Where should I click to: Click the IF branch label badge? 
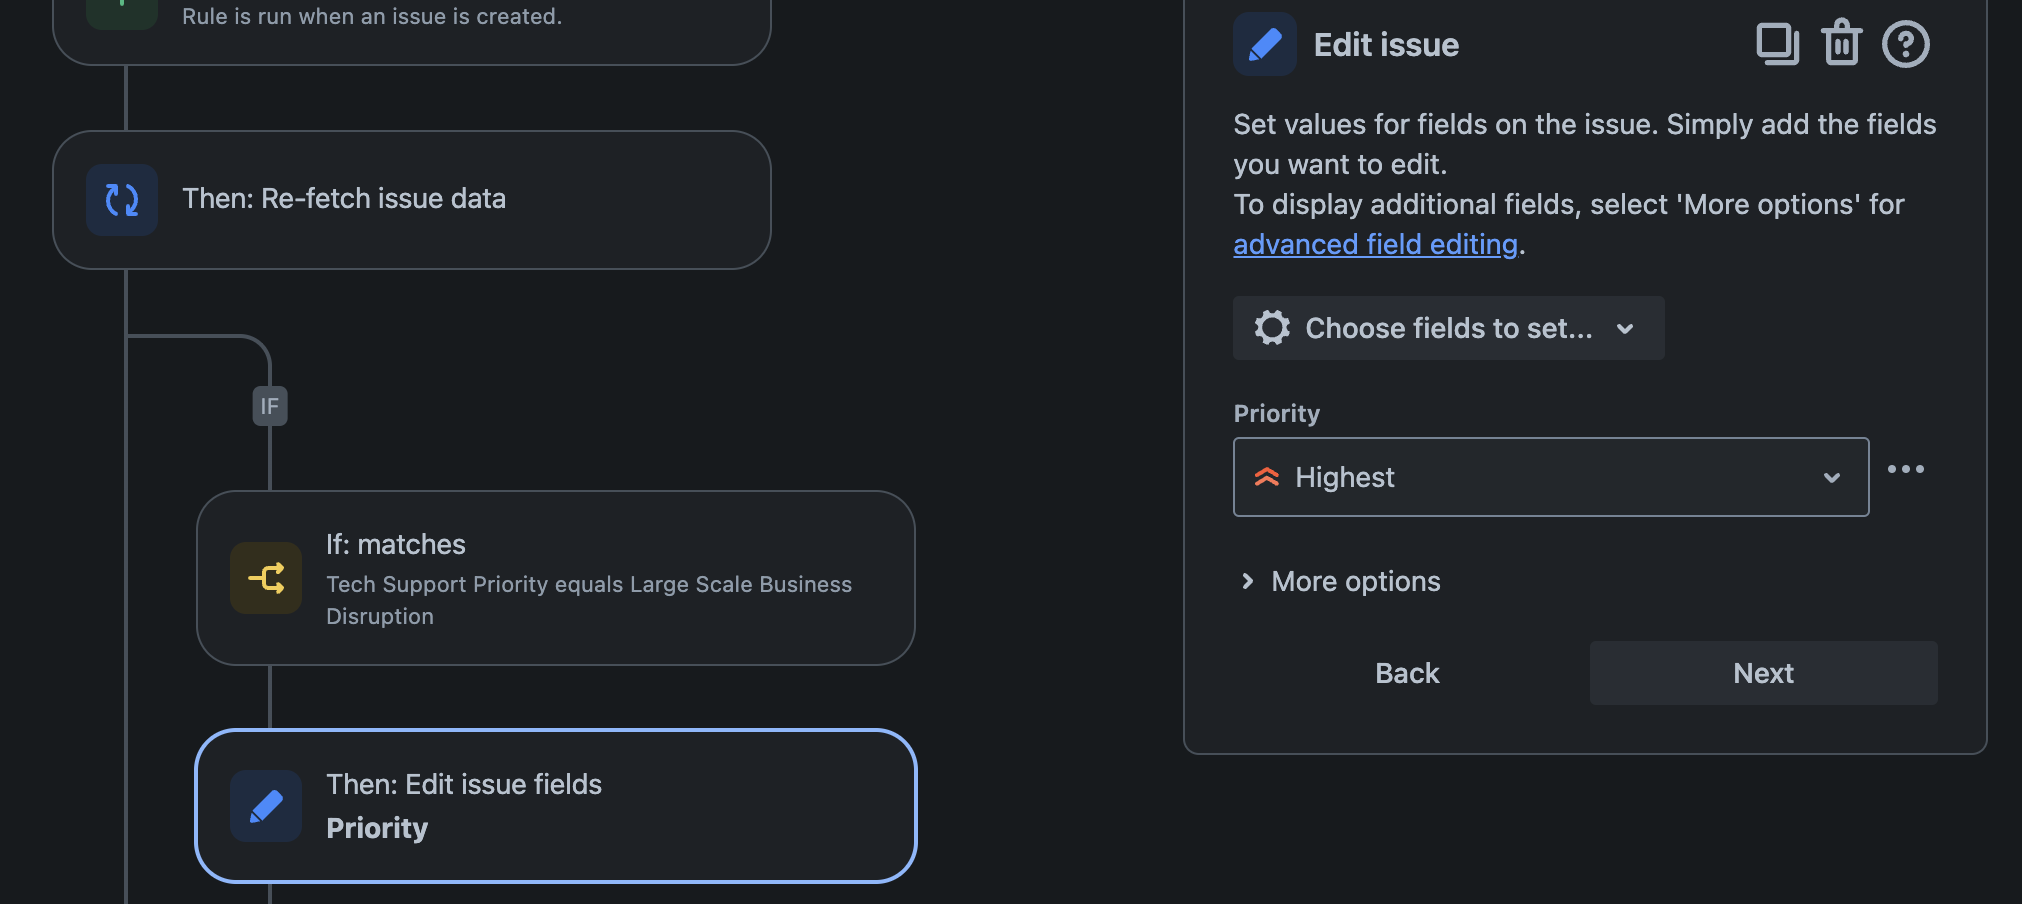(x=270, y=406)
